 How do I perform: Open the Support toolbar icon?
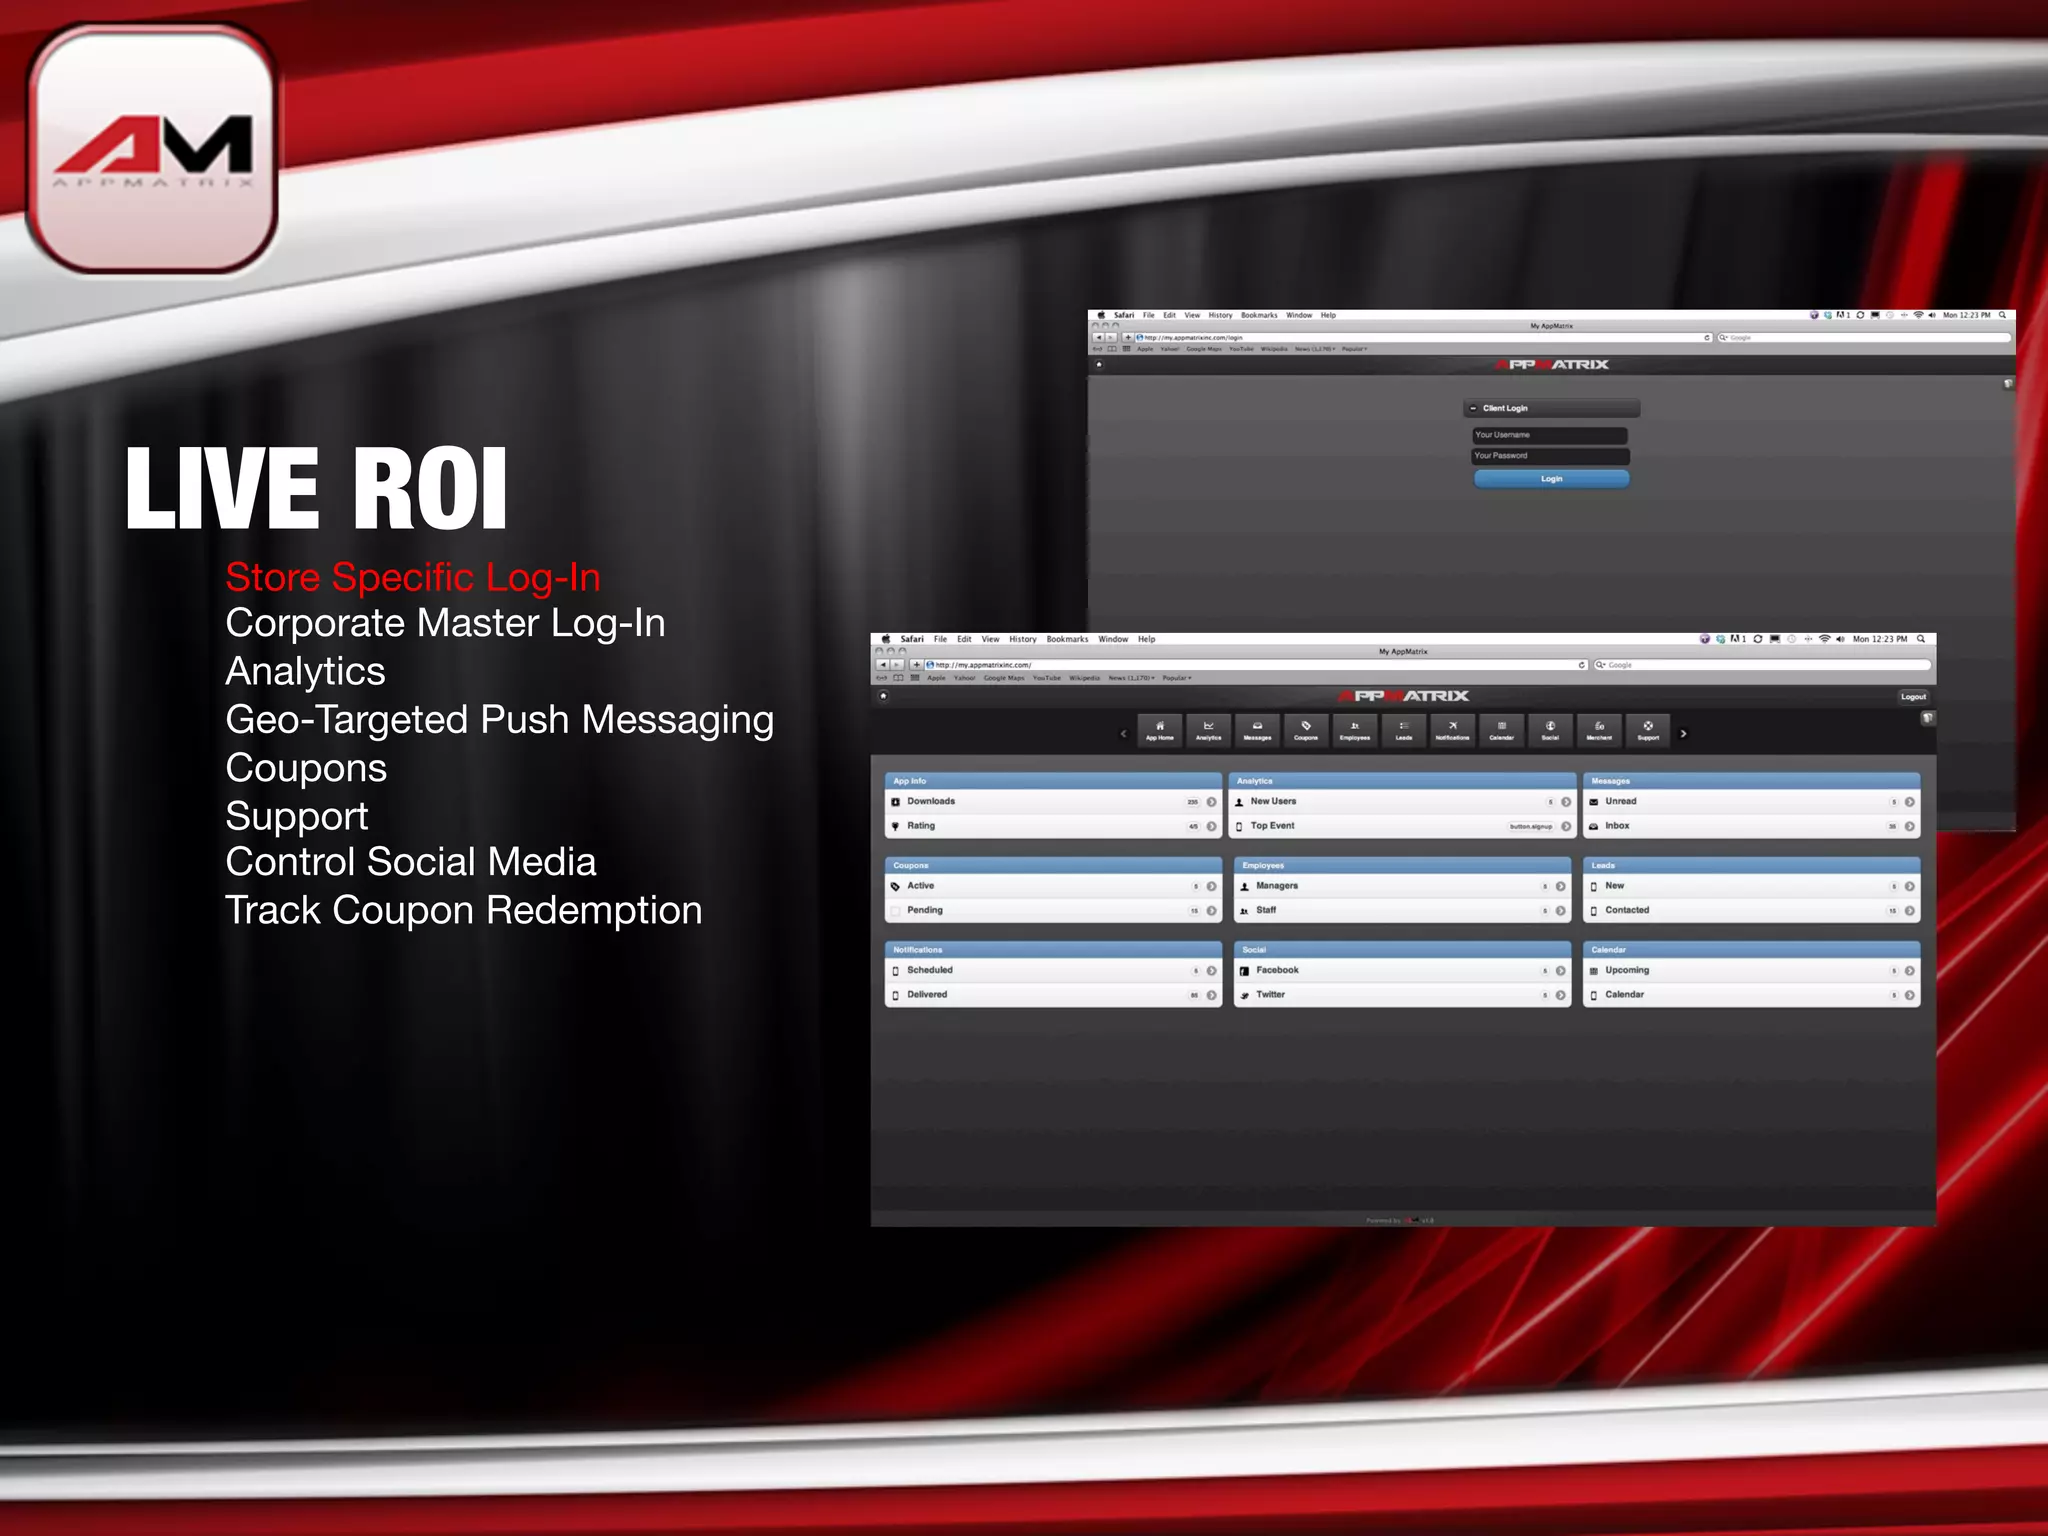coord(1648,731)
